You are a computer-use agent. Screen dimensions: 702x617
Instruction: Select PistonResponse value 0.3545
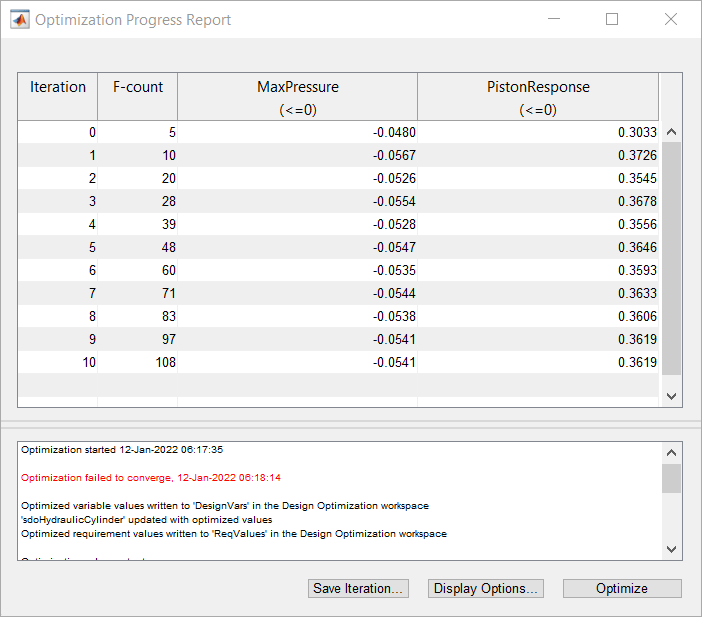click(538, 178)
